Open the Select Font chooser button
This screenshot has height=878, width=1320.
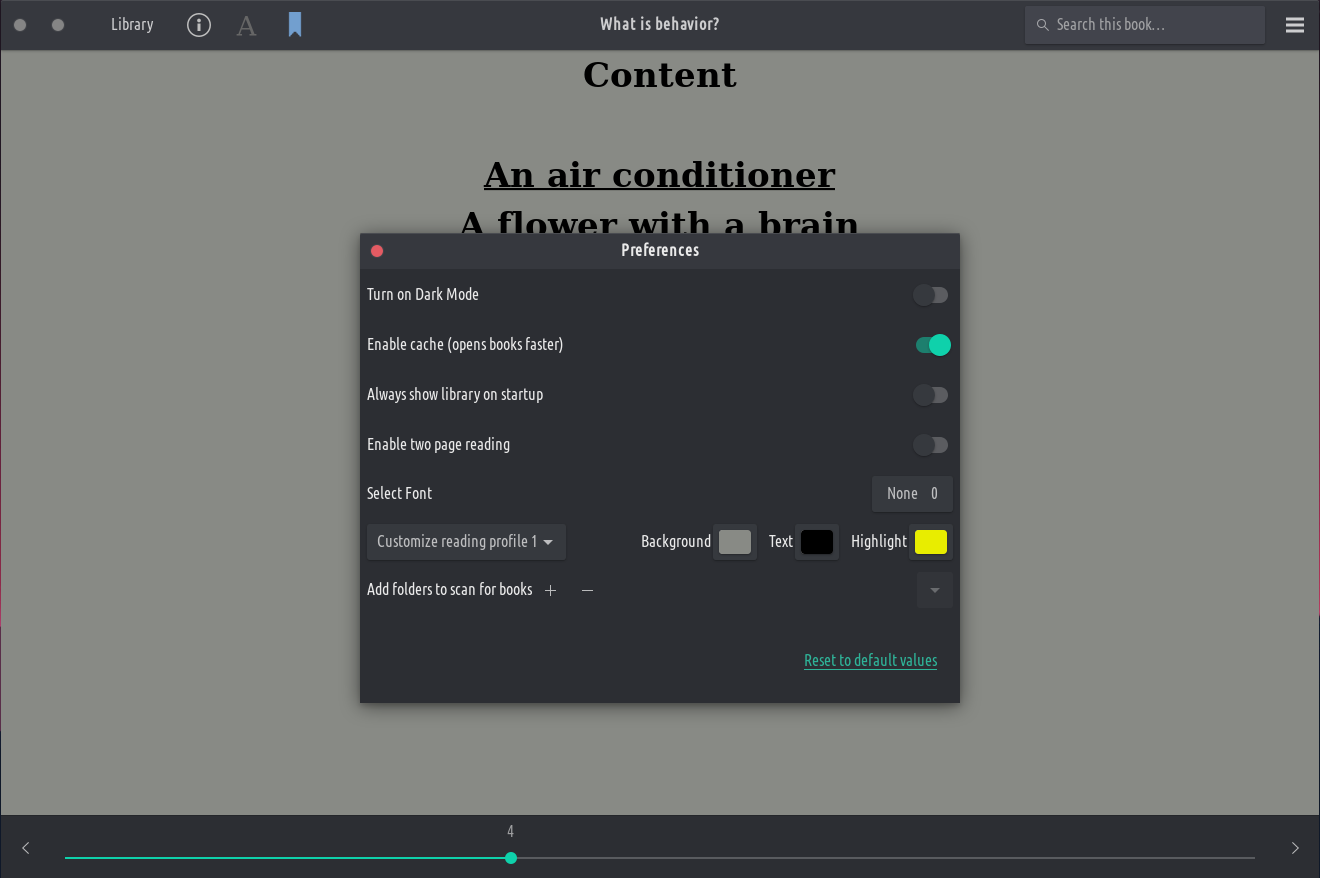912,494
